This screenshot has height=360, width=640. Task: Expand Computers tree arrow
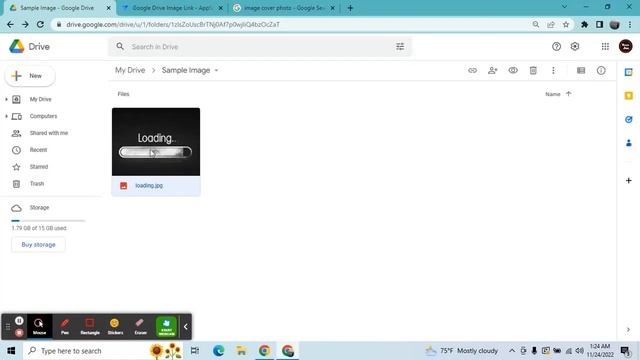tap(6, 116)
